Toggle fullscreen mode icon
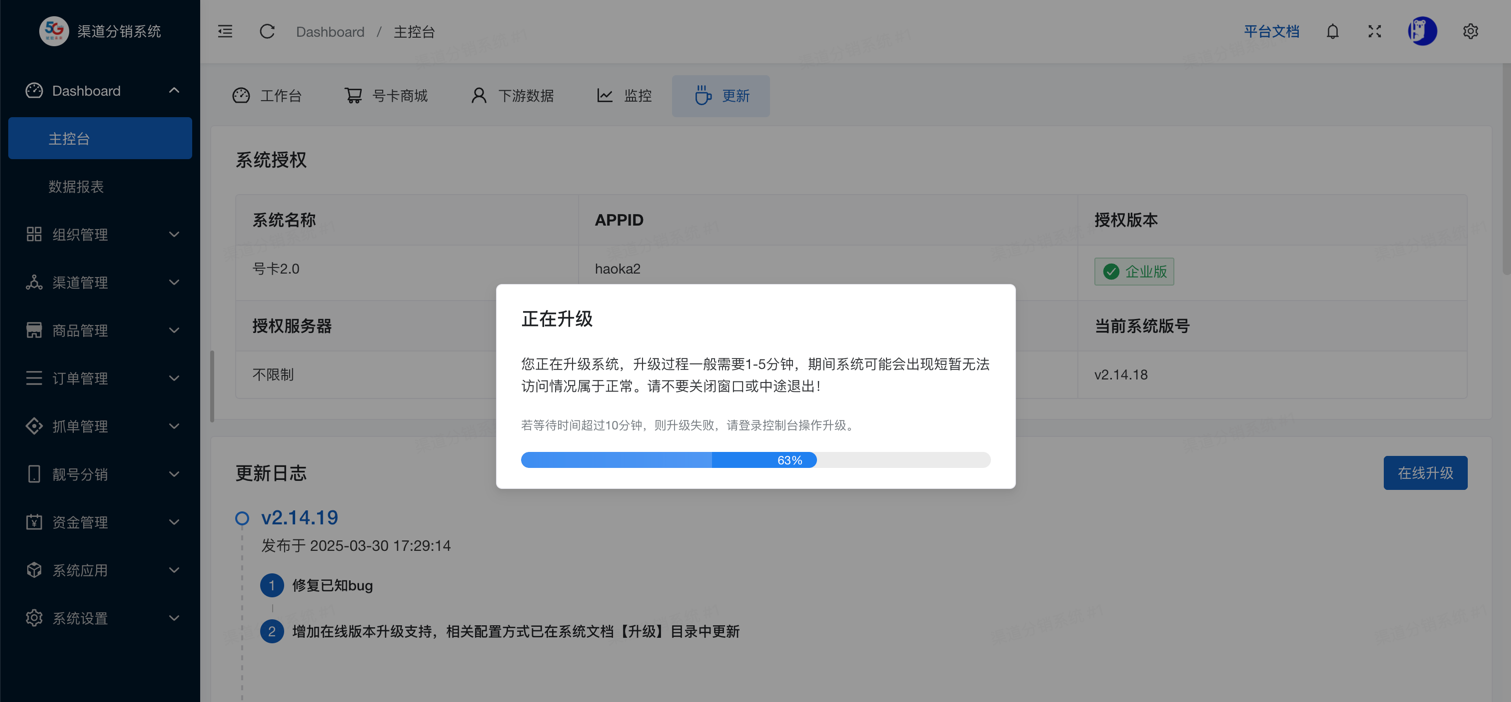 [1374, 32]
